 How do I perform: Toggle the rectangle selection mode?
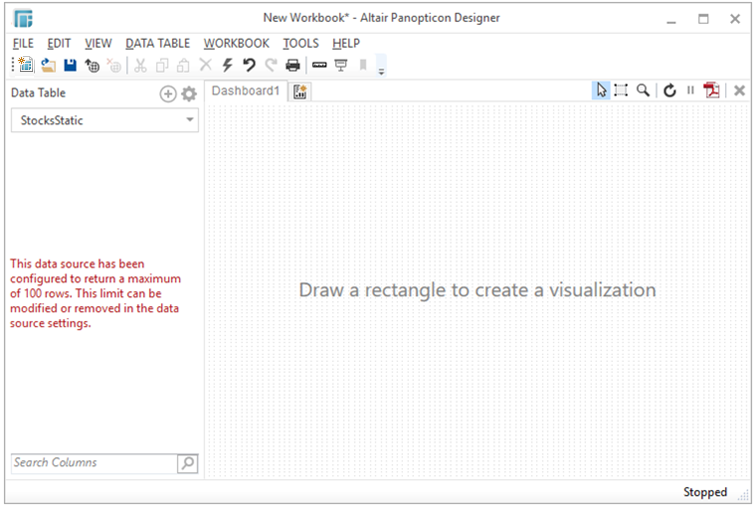[621, 90]
